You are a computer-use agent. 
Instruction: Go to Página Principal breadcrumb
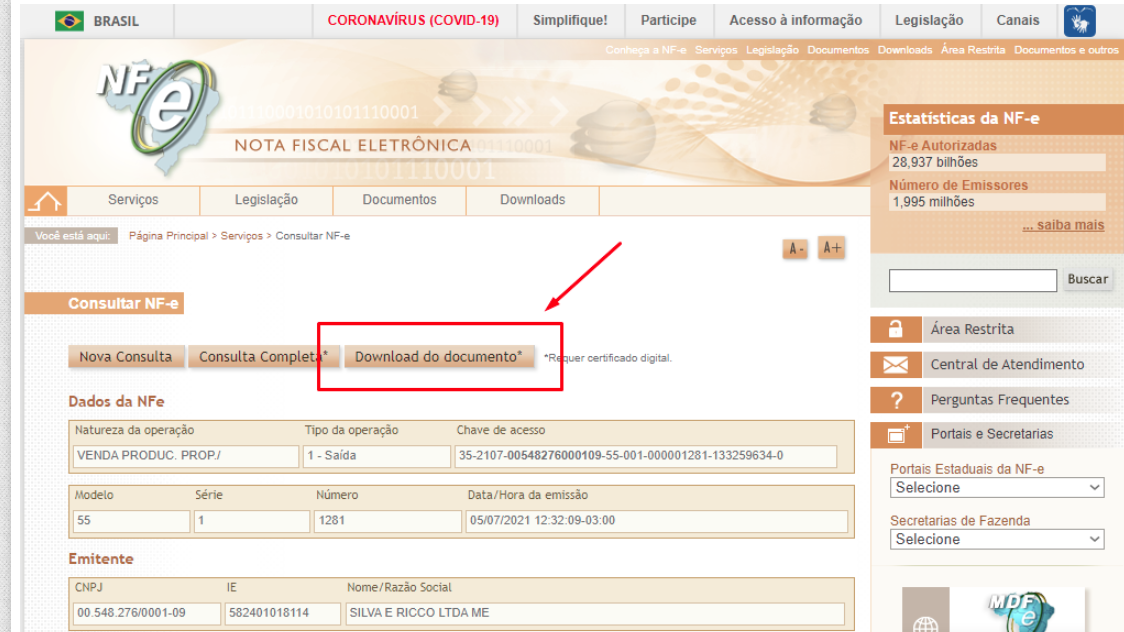tap(168, 236)
